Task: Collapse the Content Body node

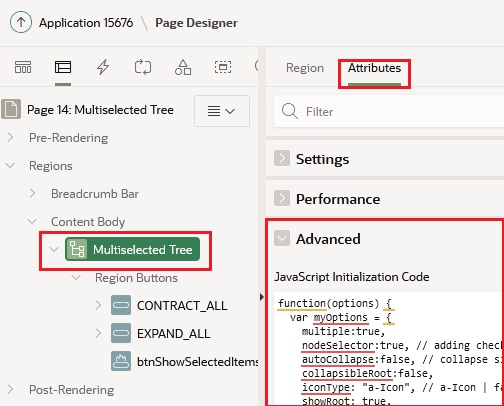Action: (32, 221)
